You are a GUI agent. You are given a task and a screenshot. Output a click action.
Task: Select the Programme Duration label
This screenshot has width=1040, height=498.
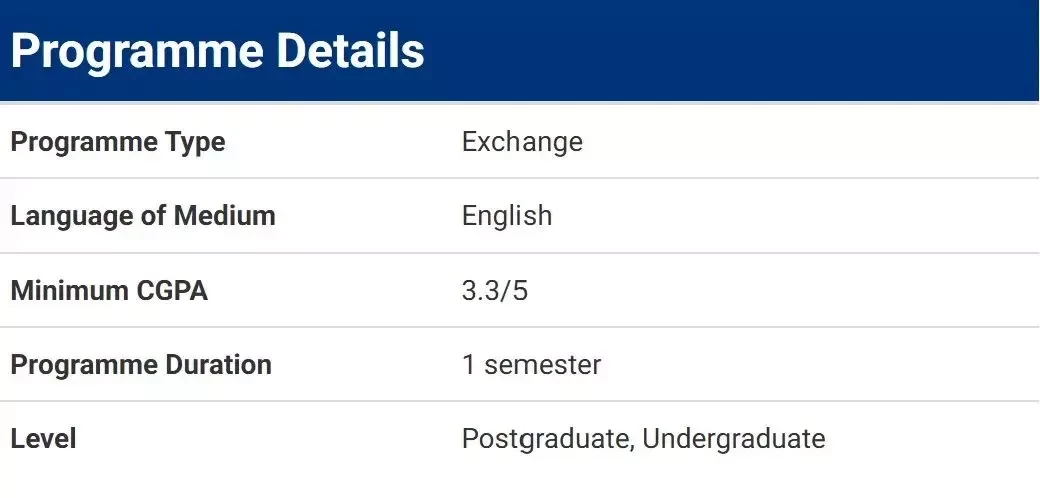(x=141, y=365)
